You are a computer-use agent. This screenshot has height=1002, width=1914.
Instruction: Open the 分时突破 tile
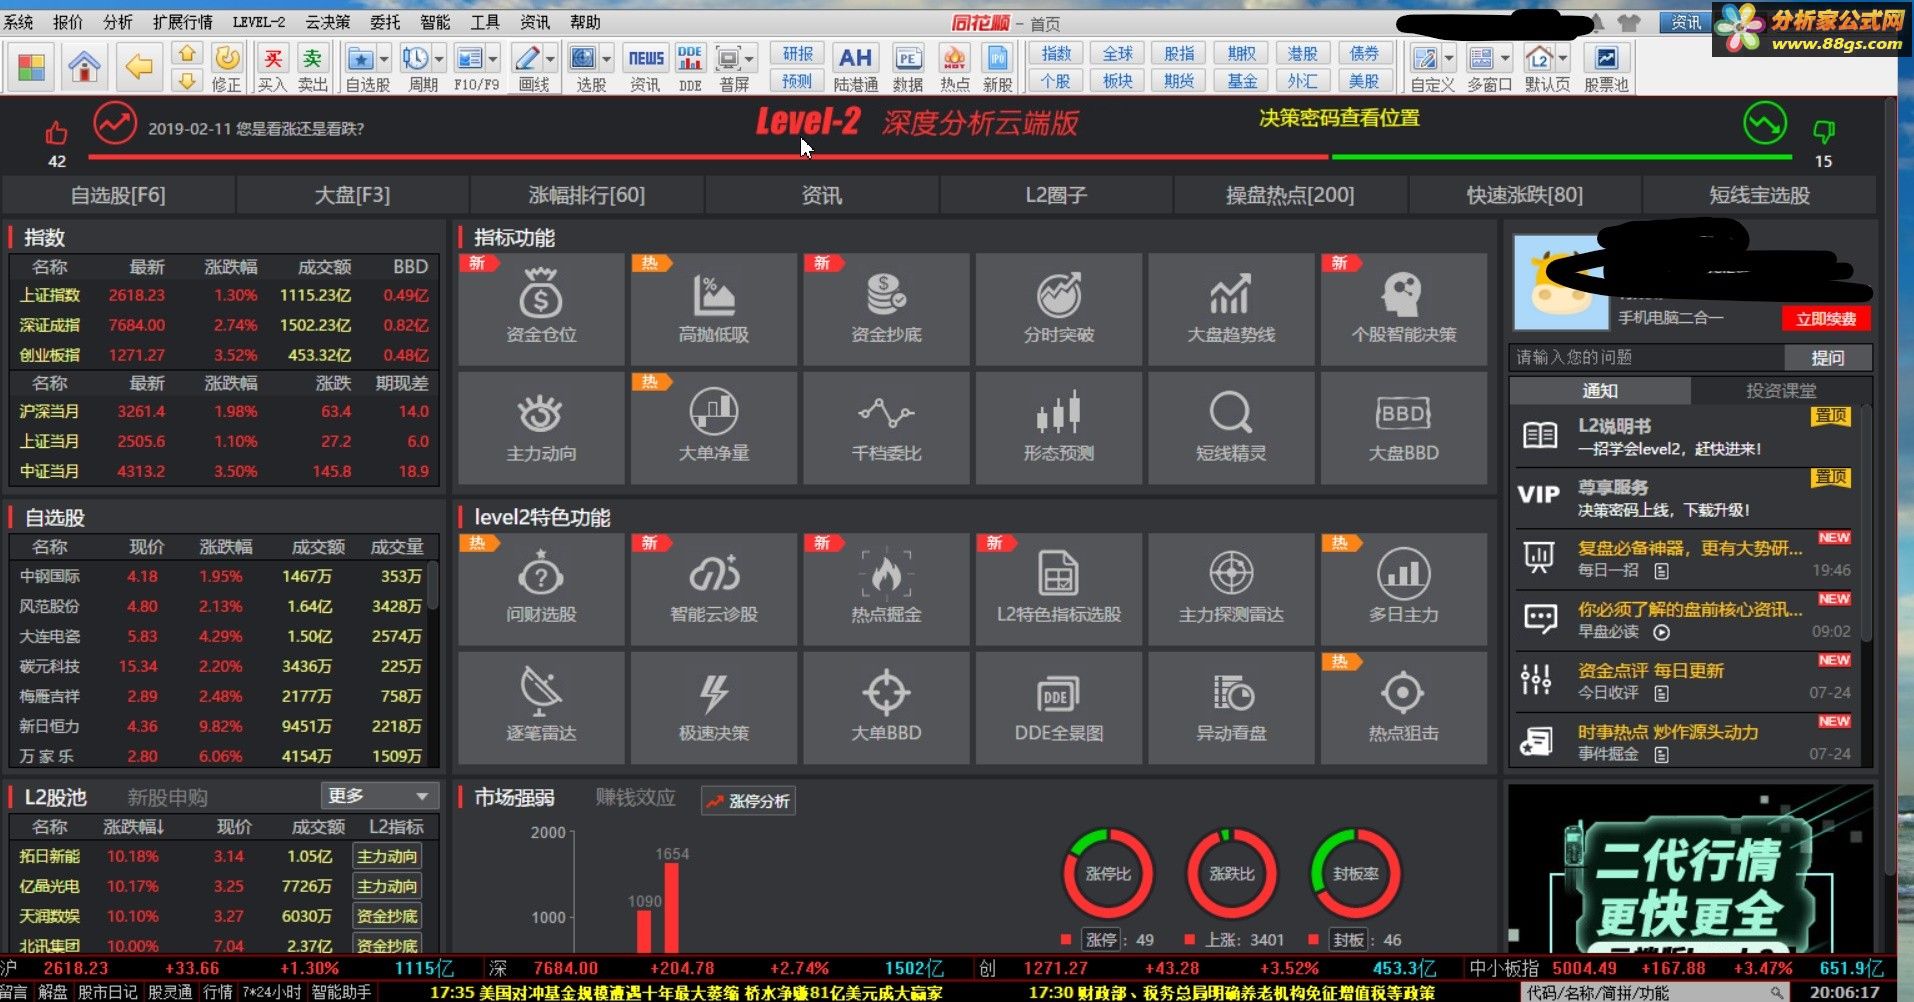1059,309
